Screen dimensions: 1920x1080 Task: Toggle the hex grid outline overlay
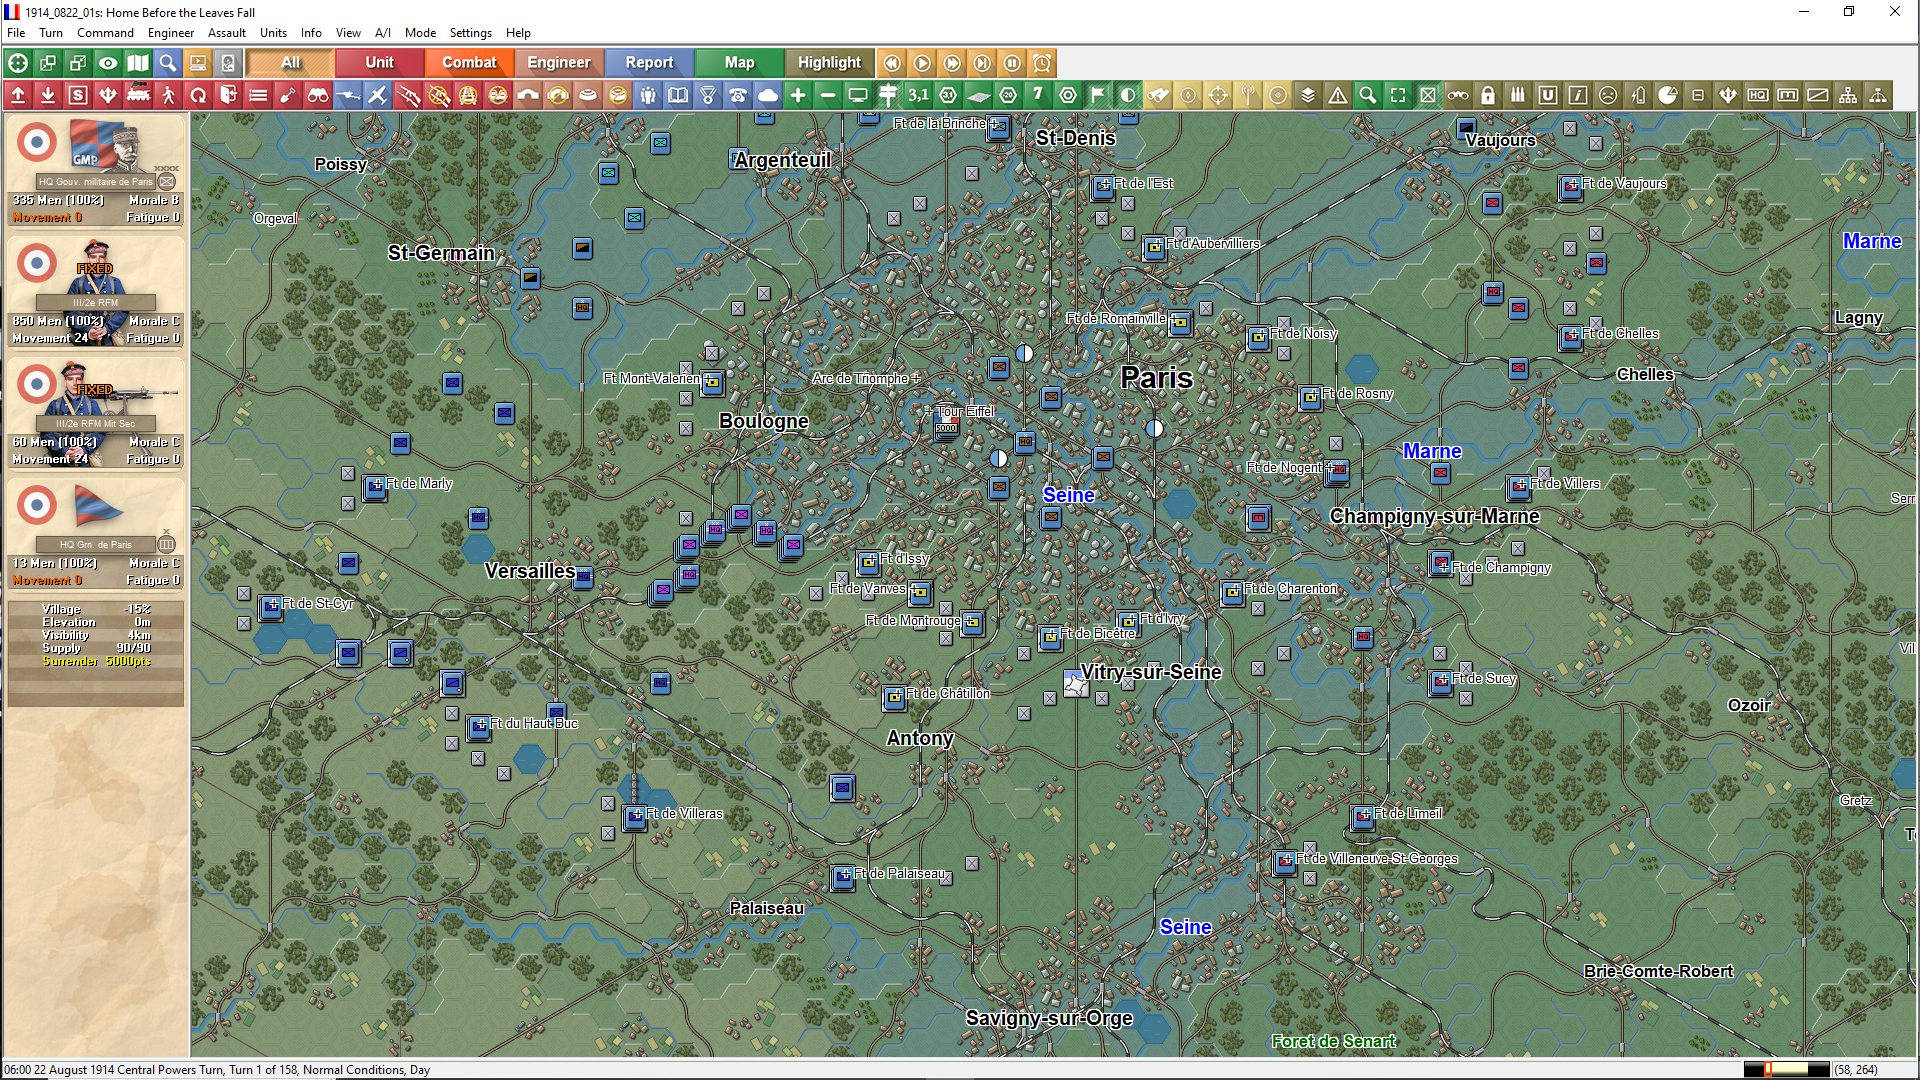(1068, 95)
